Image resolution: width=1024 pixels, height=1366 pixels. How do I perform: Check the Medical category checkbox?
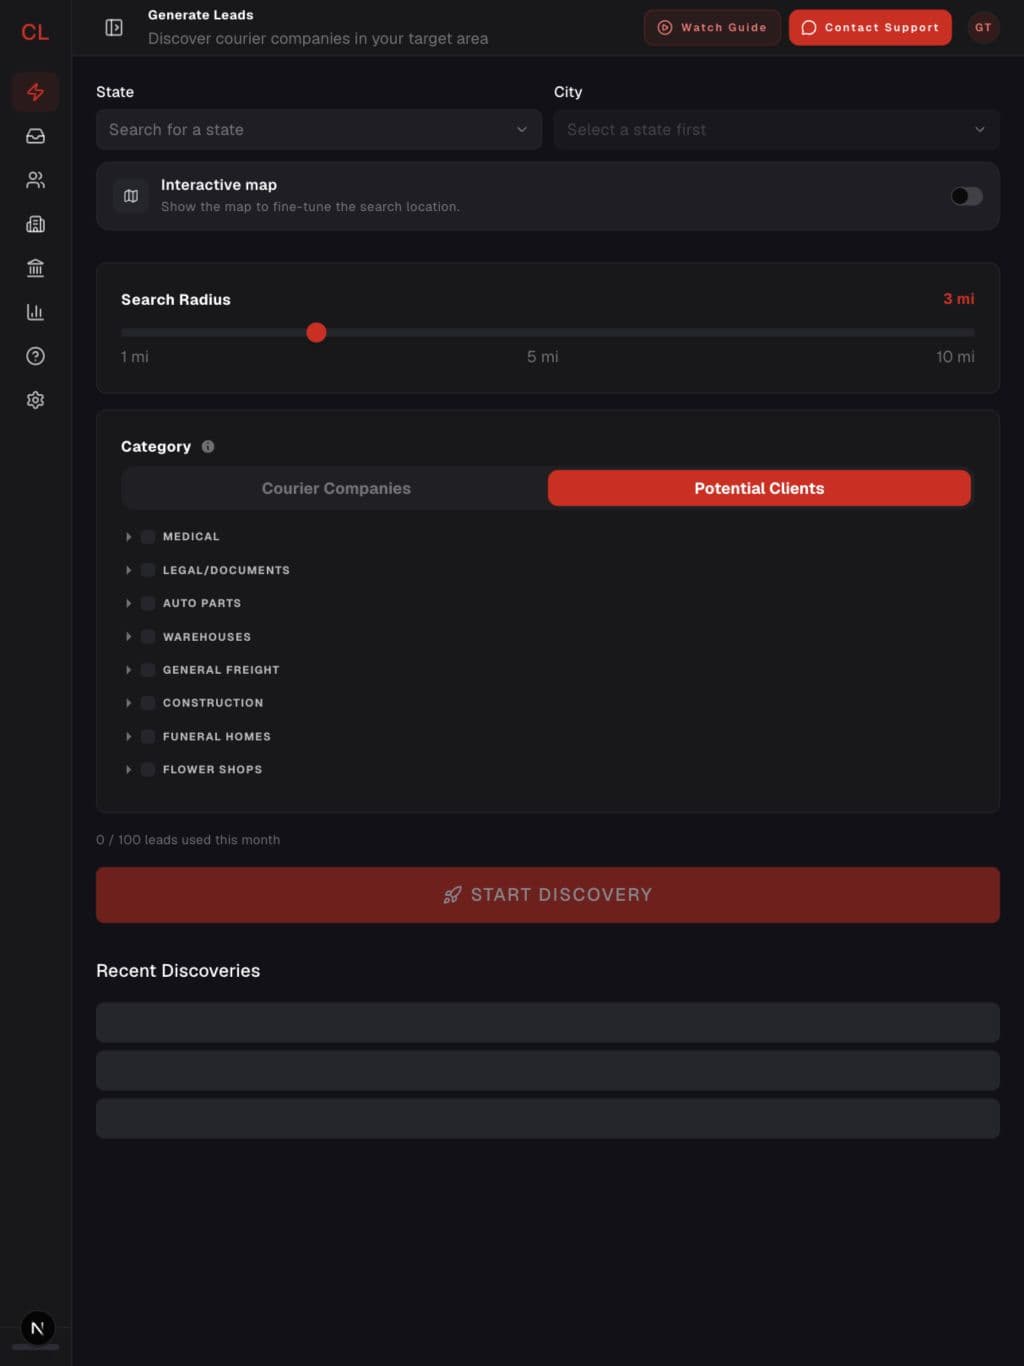148,537
